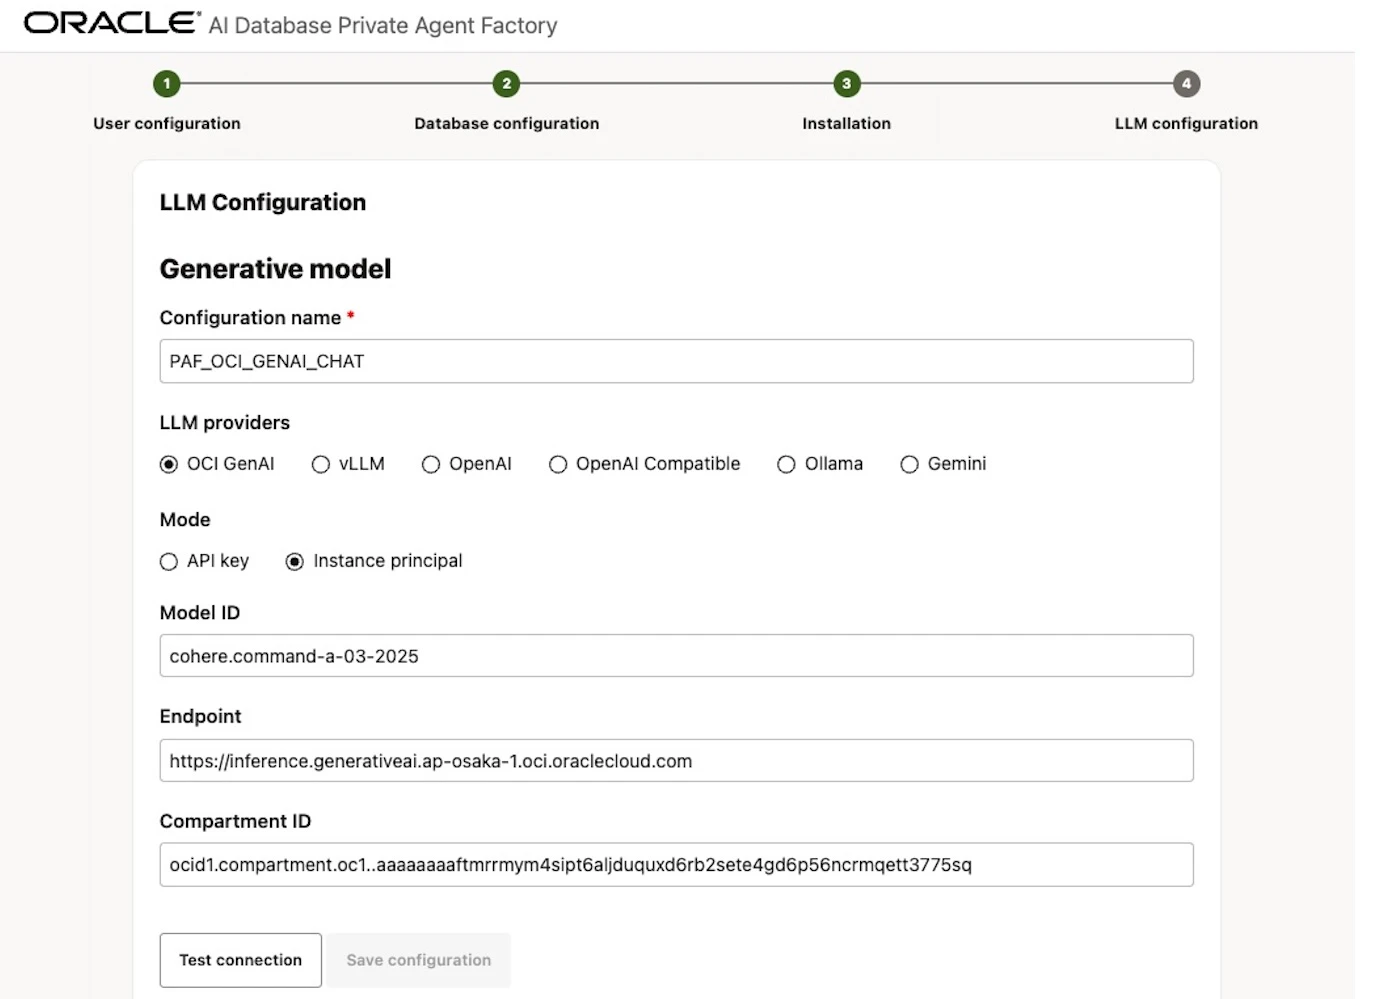Open the LLM configuration step label
The width and height of the screenshot is (1396, 999).
[1187, 123]
